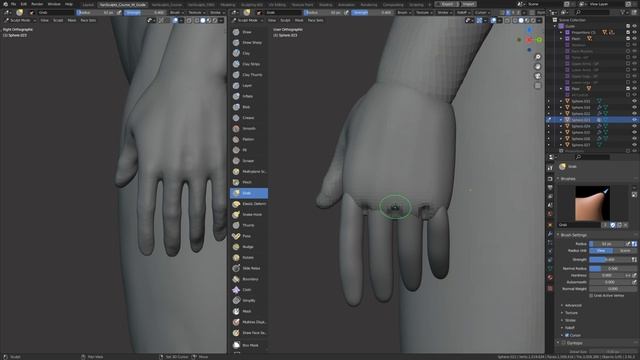Open the Render menu

(37, 4)
